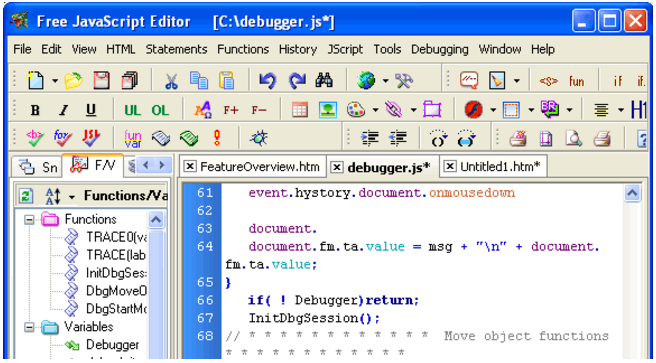
Task: Decrease font size with F- button
Action: [259, 110]
